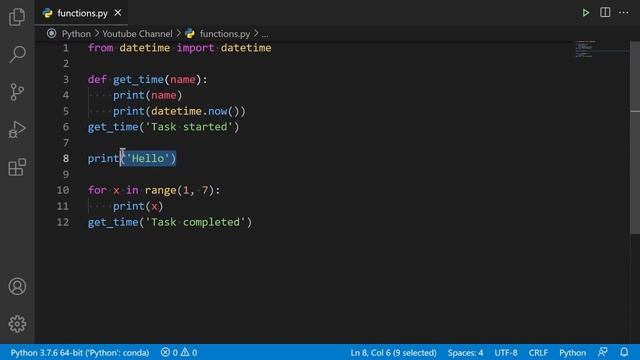
Task: Click line number 10 in the gutter
Action: (63, 190)
